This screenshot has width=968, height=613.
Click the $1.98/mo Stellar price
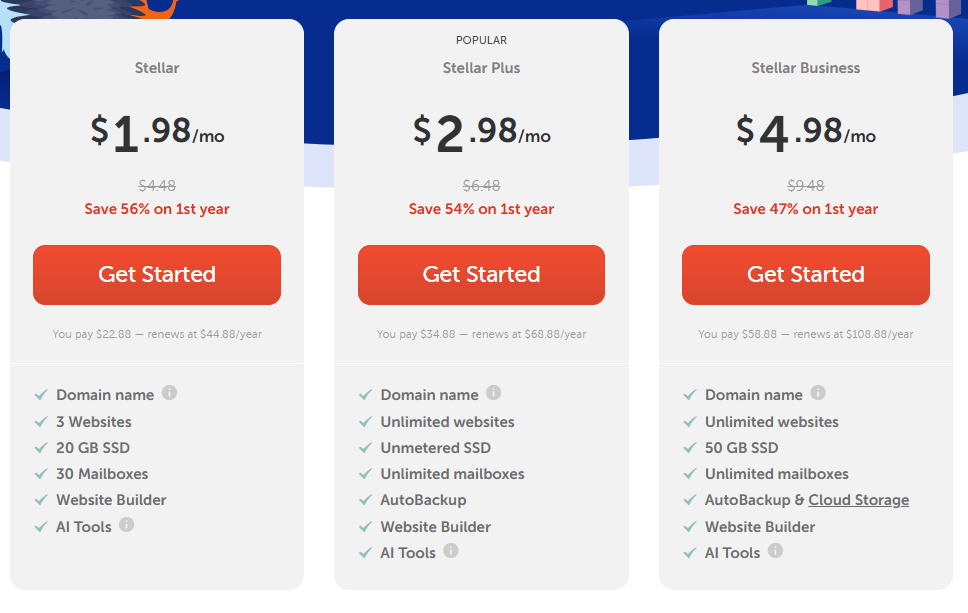coord(157,133)
